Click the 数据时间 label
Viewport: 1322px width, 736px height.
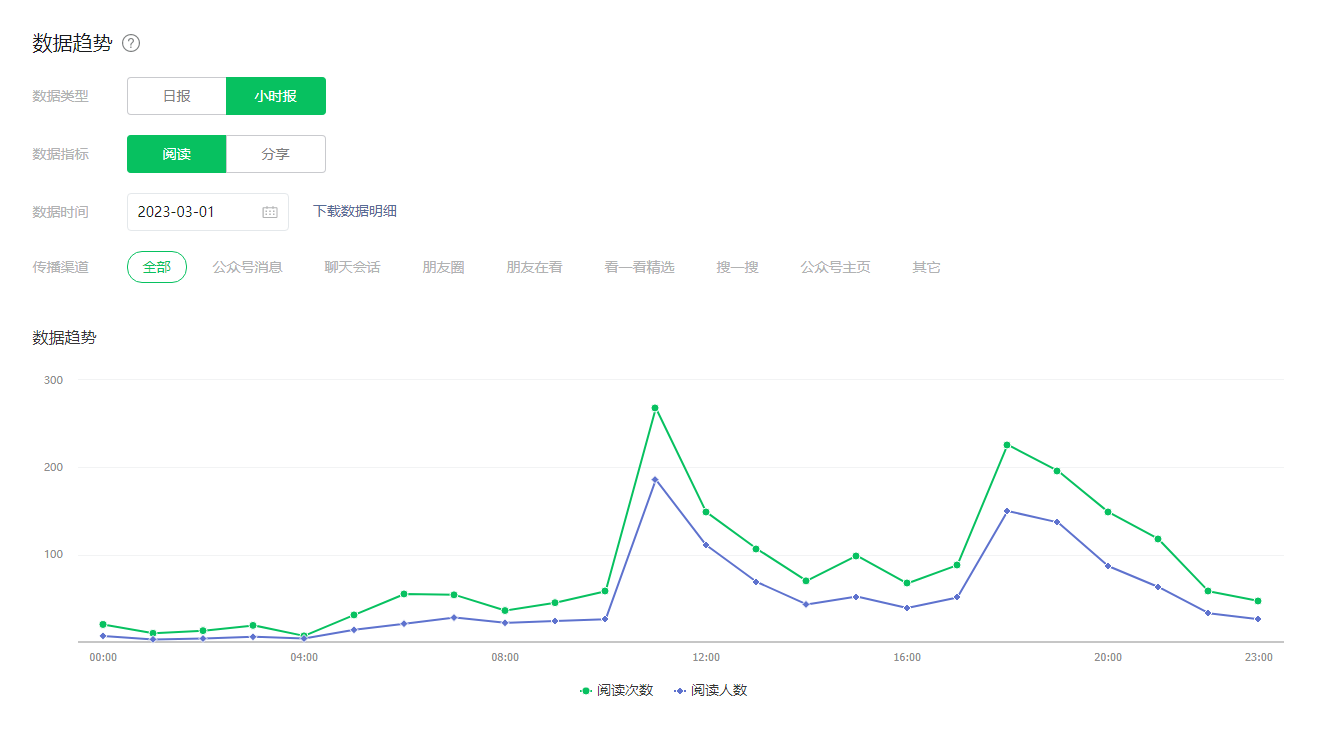60,212
